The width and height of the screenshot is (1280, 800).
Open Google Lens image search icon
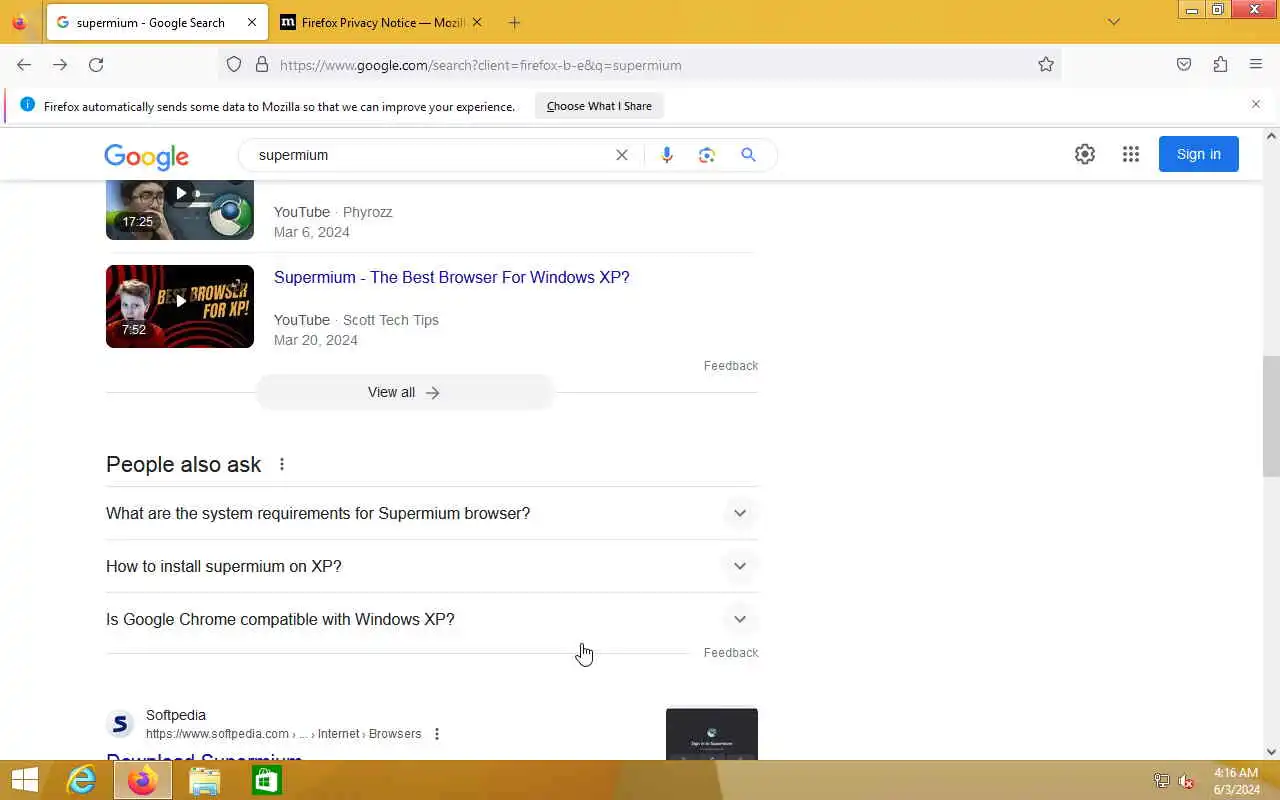(x=707, y=155)
